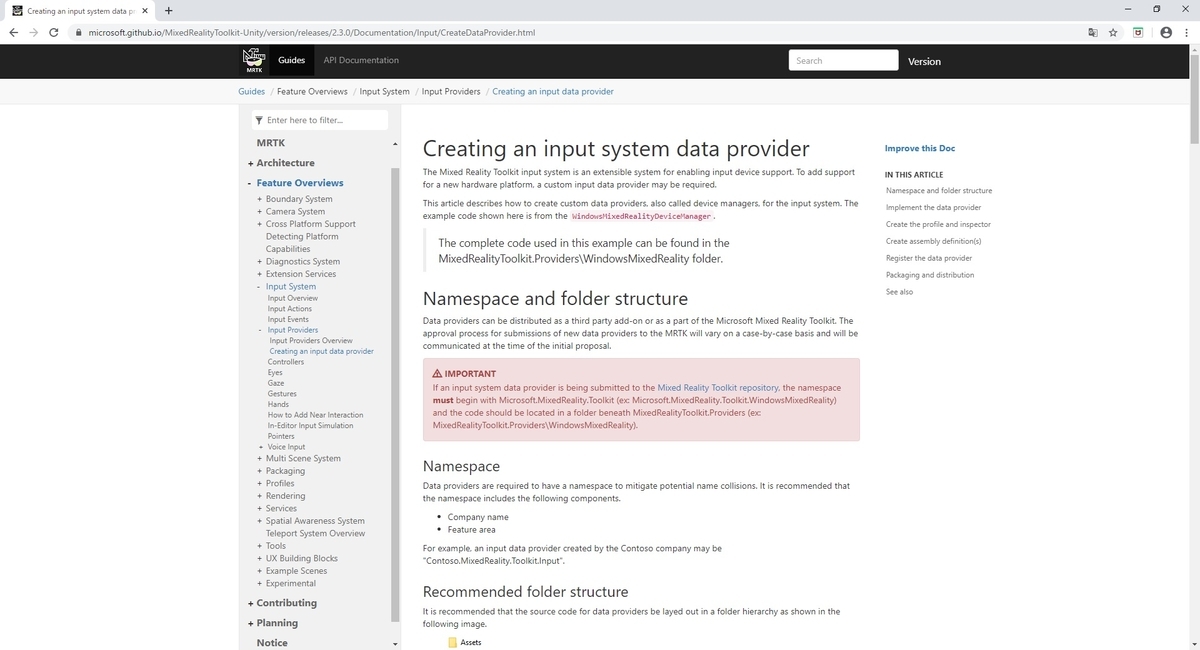Click the Version menu in navbar
Screen dimensions: 1200x650
[924, 61]
